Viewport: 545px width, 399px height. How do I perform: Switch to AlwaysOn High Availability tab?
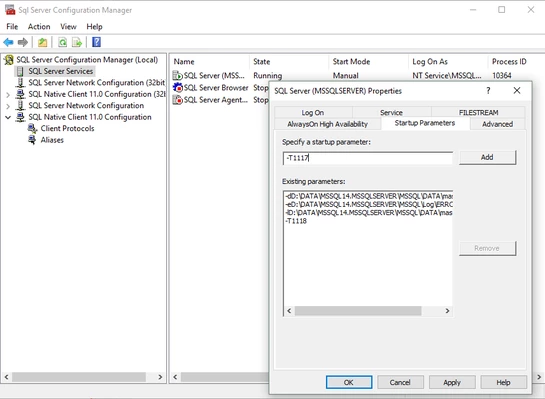click(327, 124)
